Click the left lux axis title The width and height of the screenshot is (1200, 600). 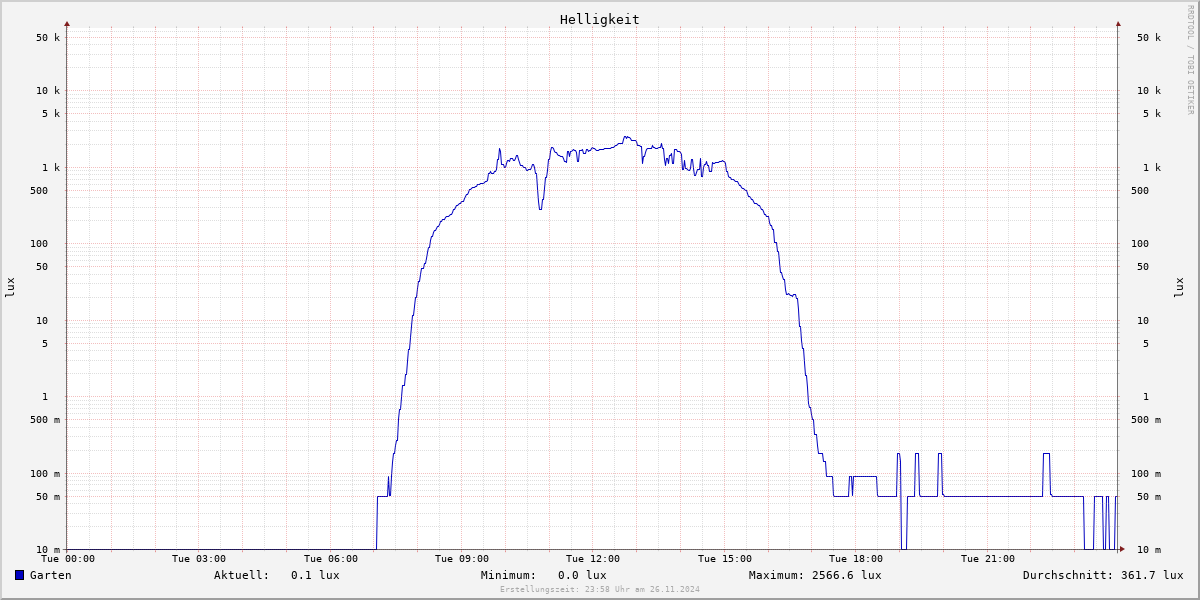10,287
